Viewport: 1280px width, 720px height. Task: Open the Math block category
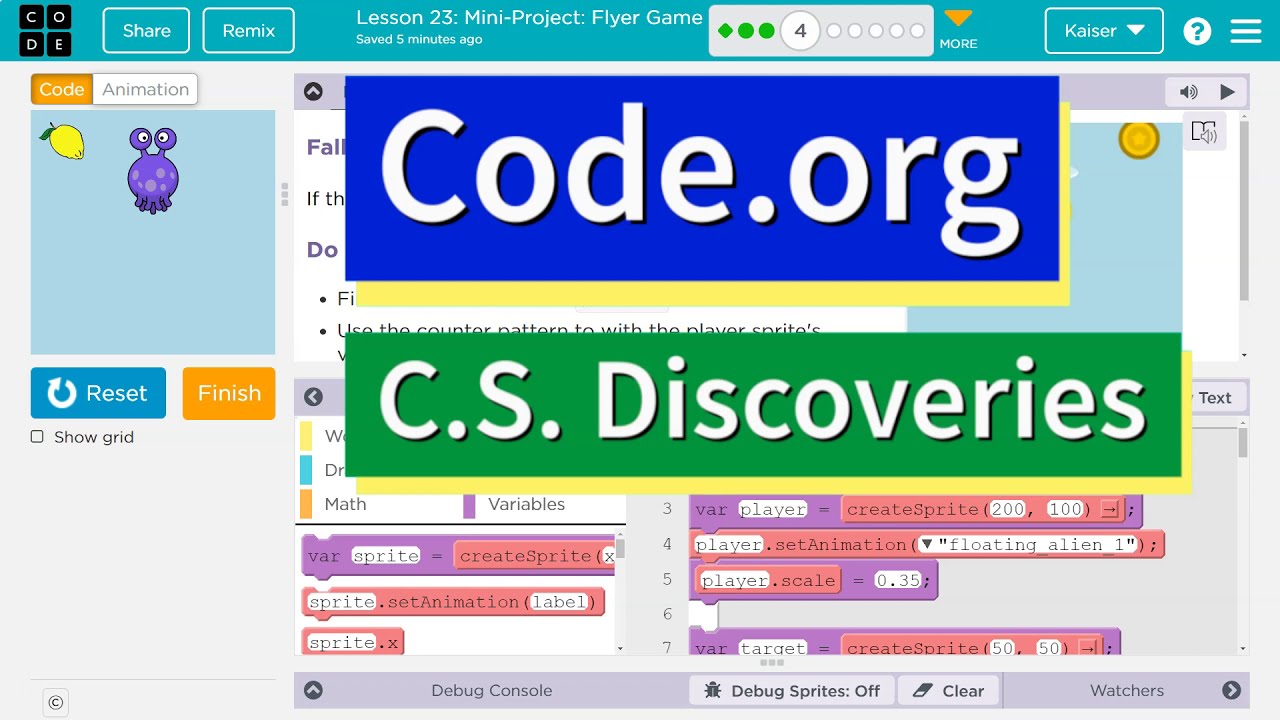coord(345,504)
